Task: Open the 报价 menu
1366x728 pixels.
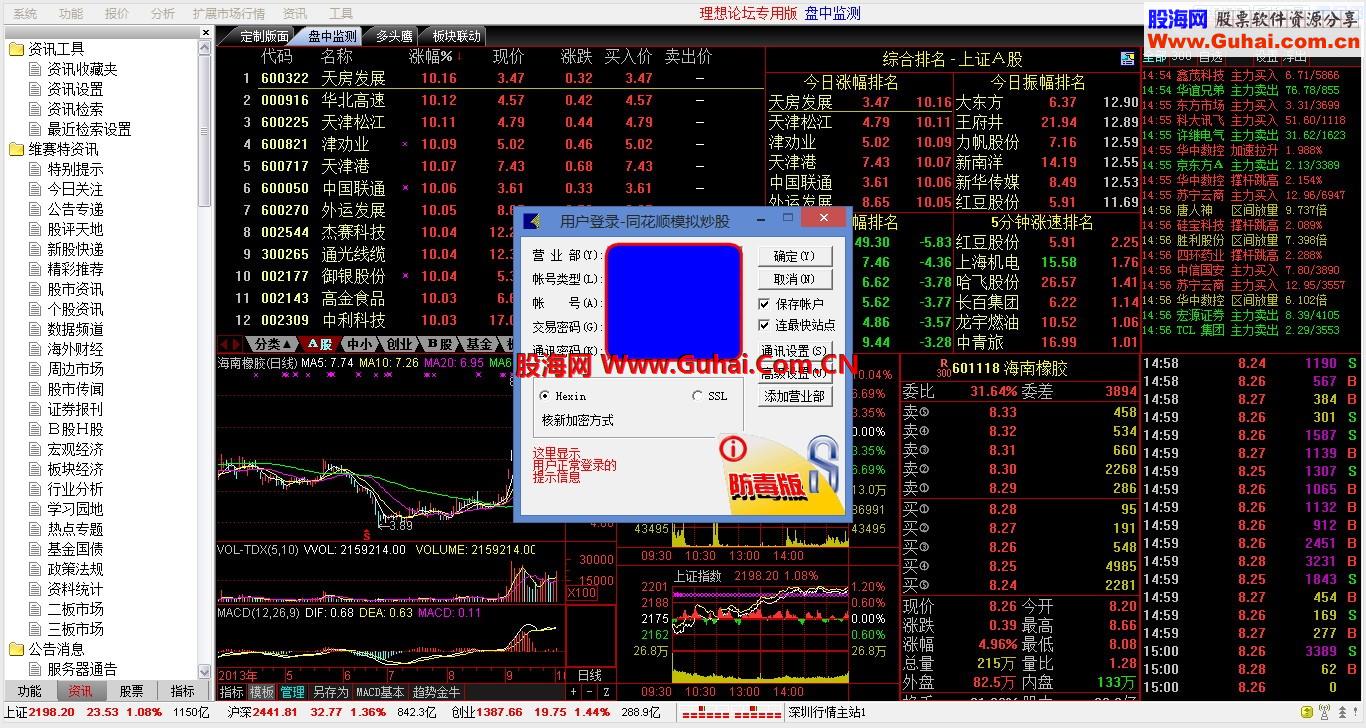Action: [117, 14]
